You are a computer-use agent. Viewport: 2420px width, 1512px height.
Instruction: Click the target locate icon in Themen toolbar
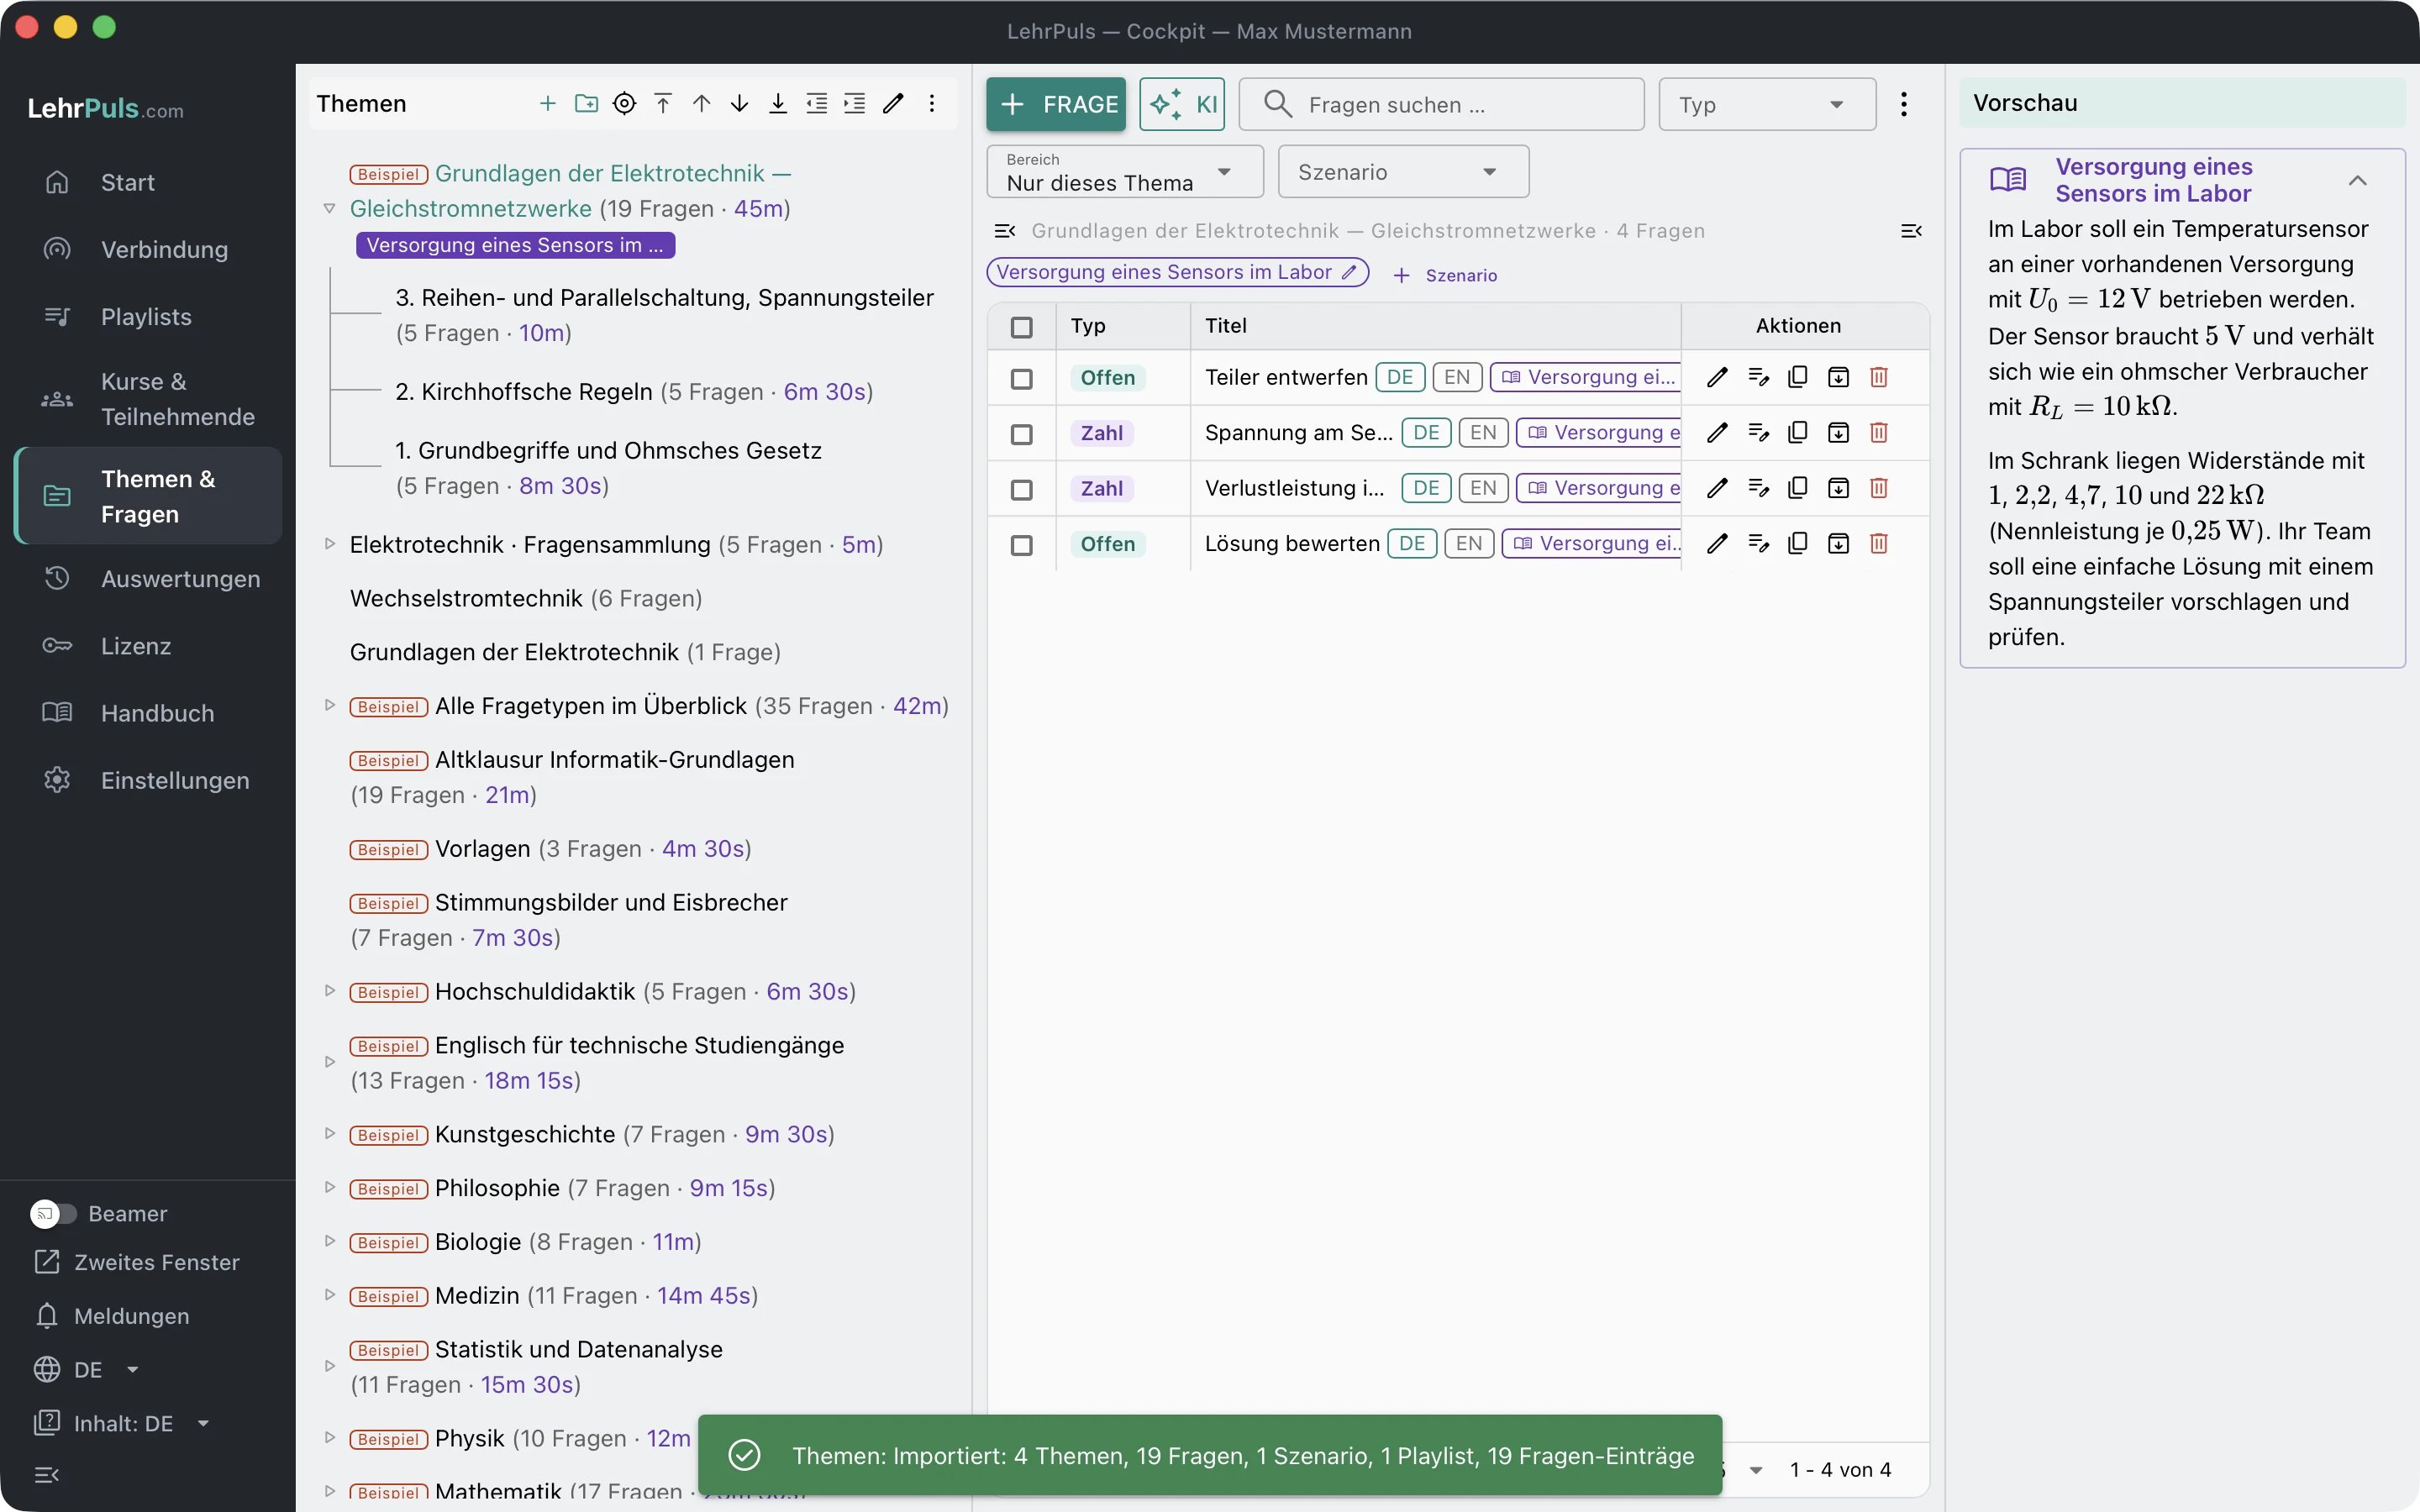click(x=624, y=104)
